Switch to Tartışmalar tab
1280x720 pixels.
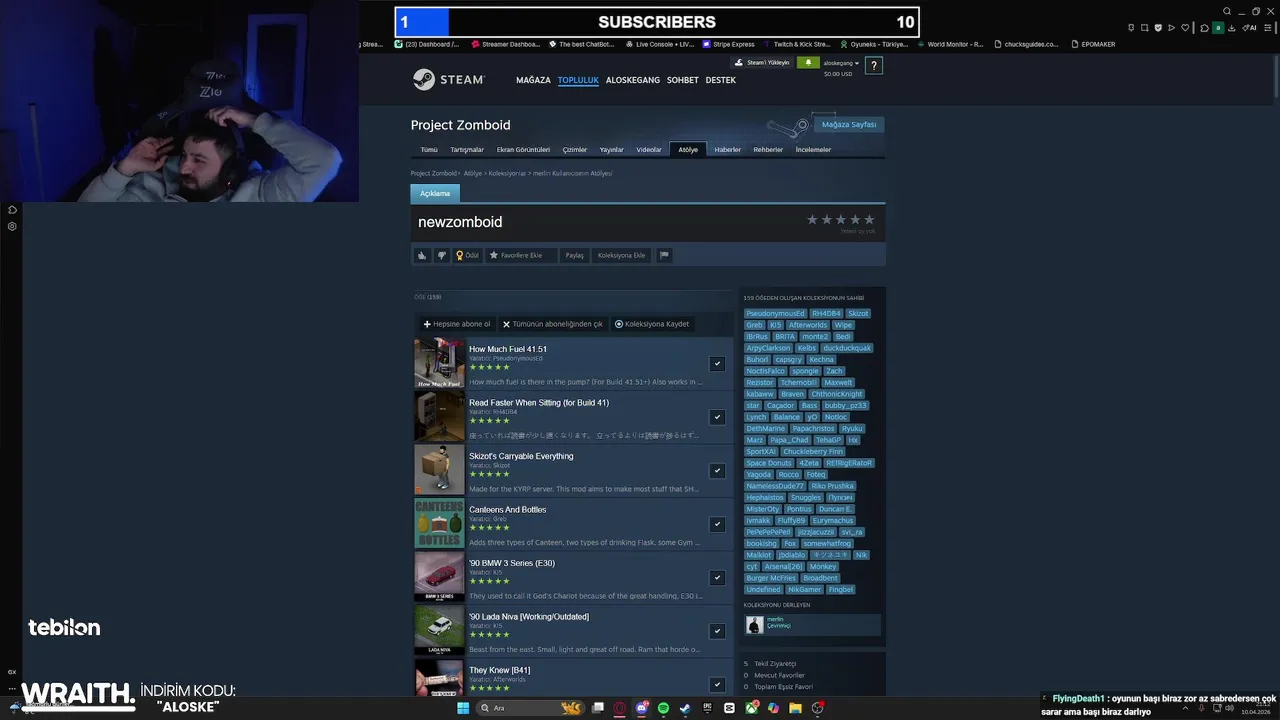[467, 150]
